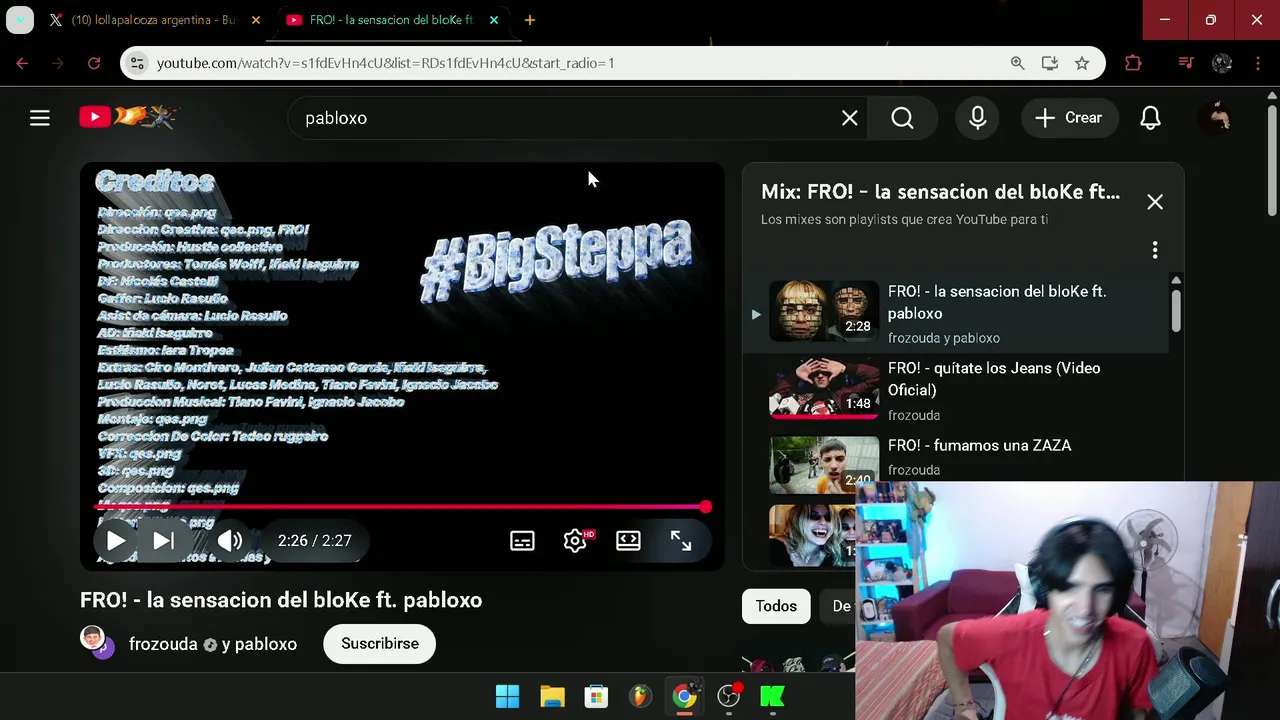Skip to next video
Screen dimensions: 1280x720
(164, 541)
